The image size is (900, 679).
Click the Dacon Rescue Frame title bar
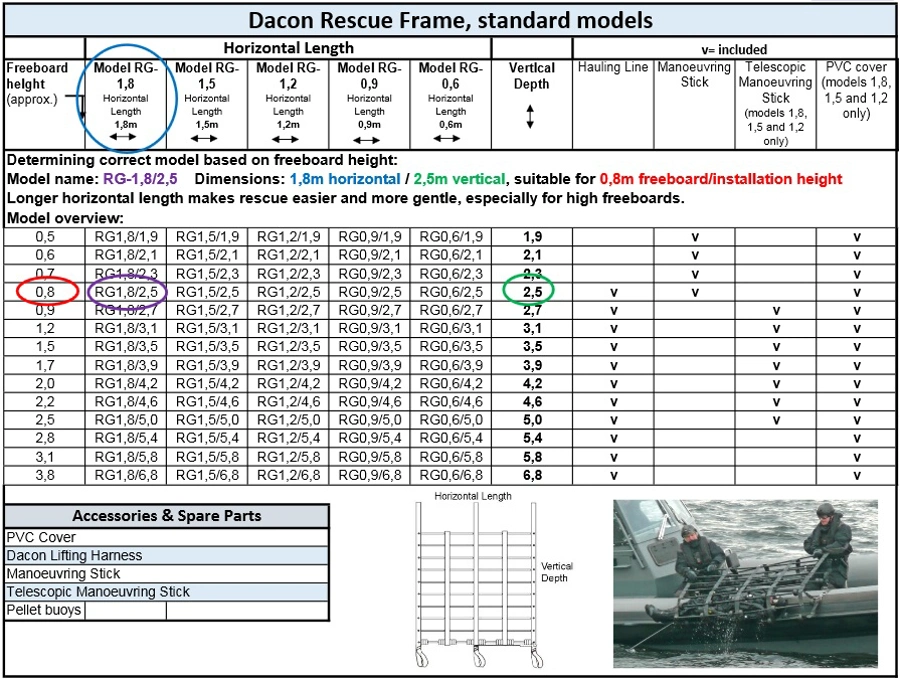coord(450,20)
